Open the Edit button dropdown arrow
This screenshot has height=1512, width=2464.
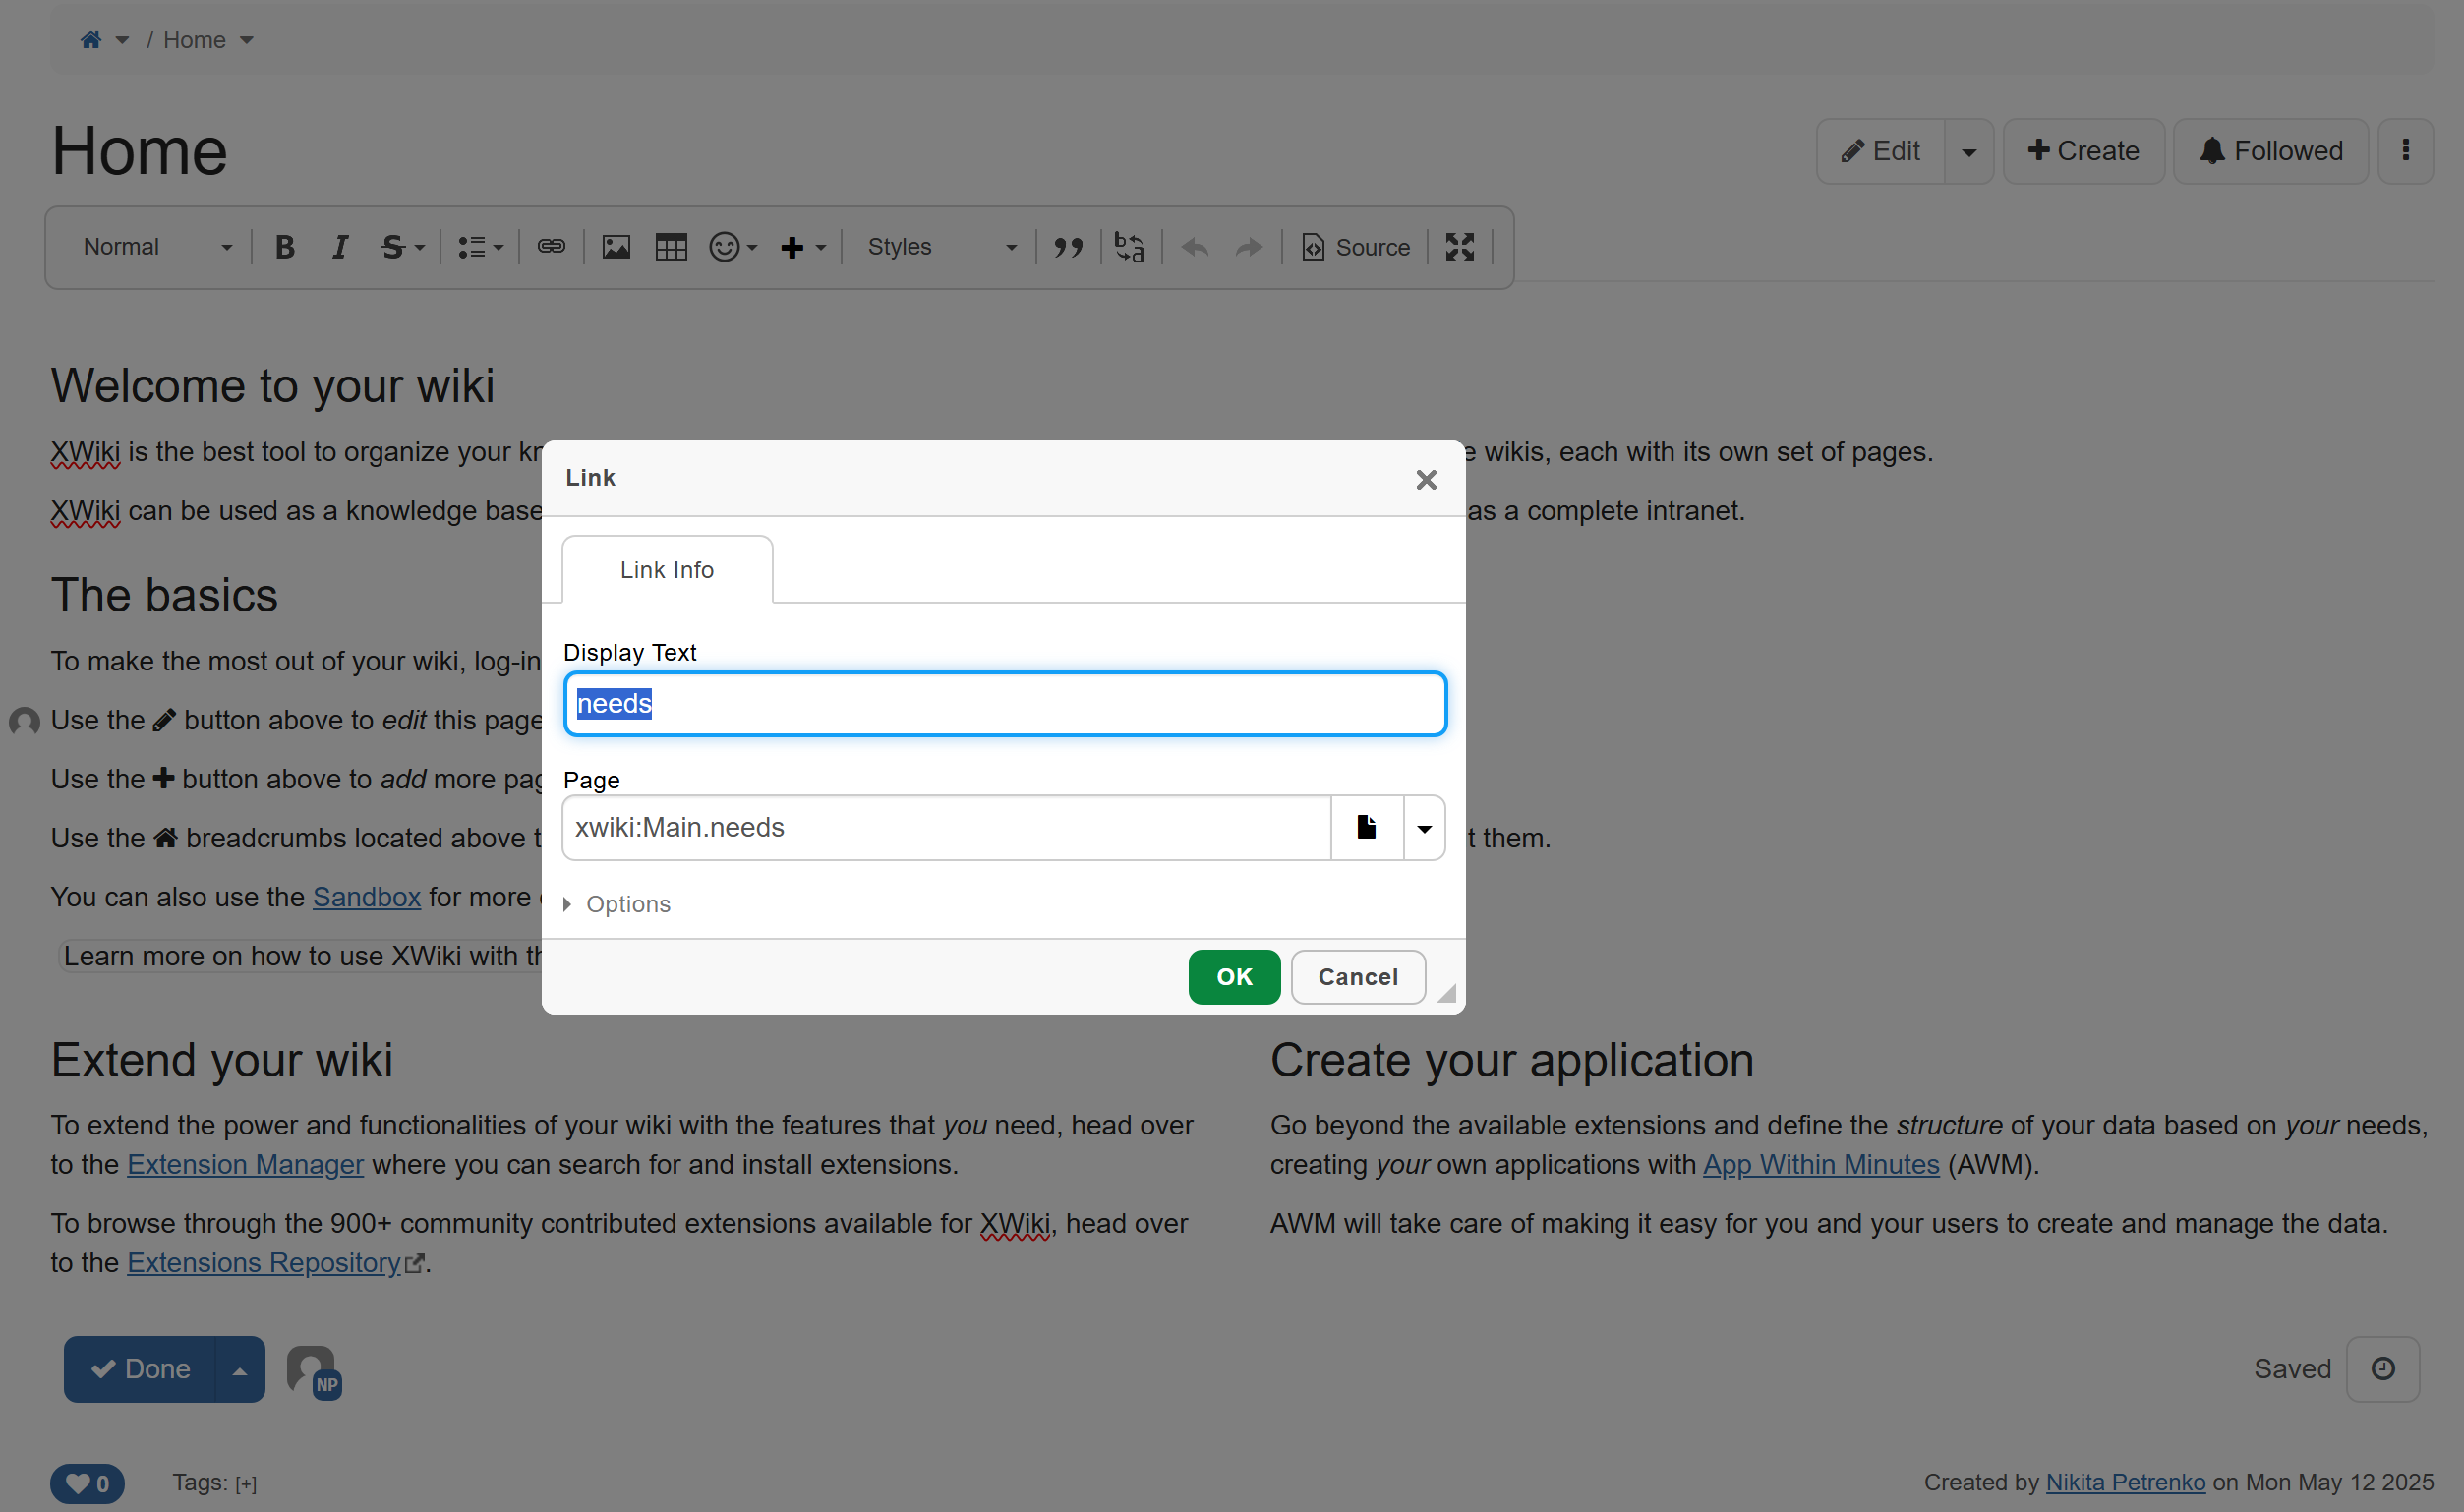tap(1969, 152)
